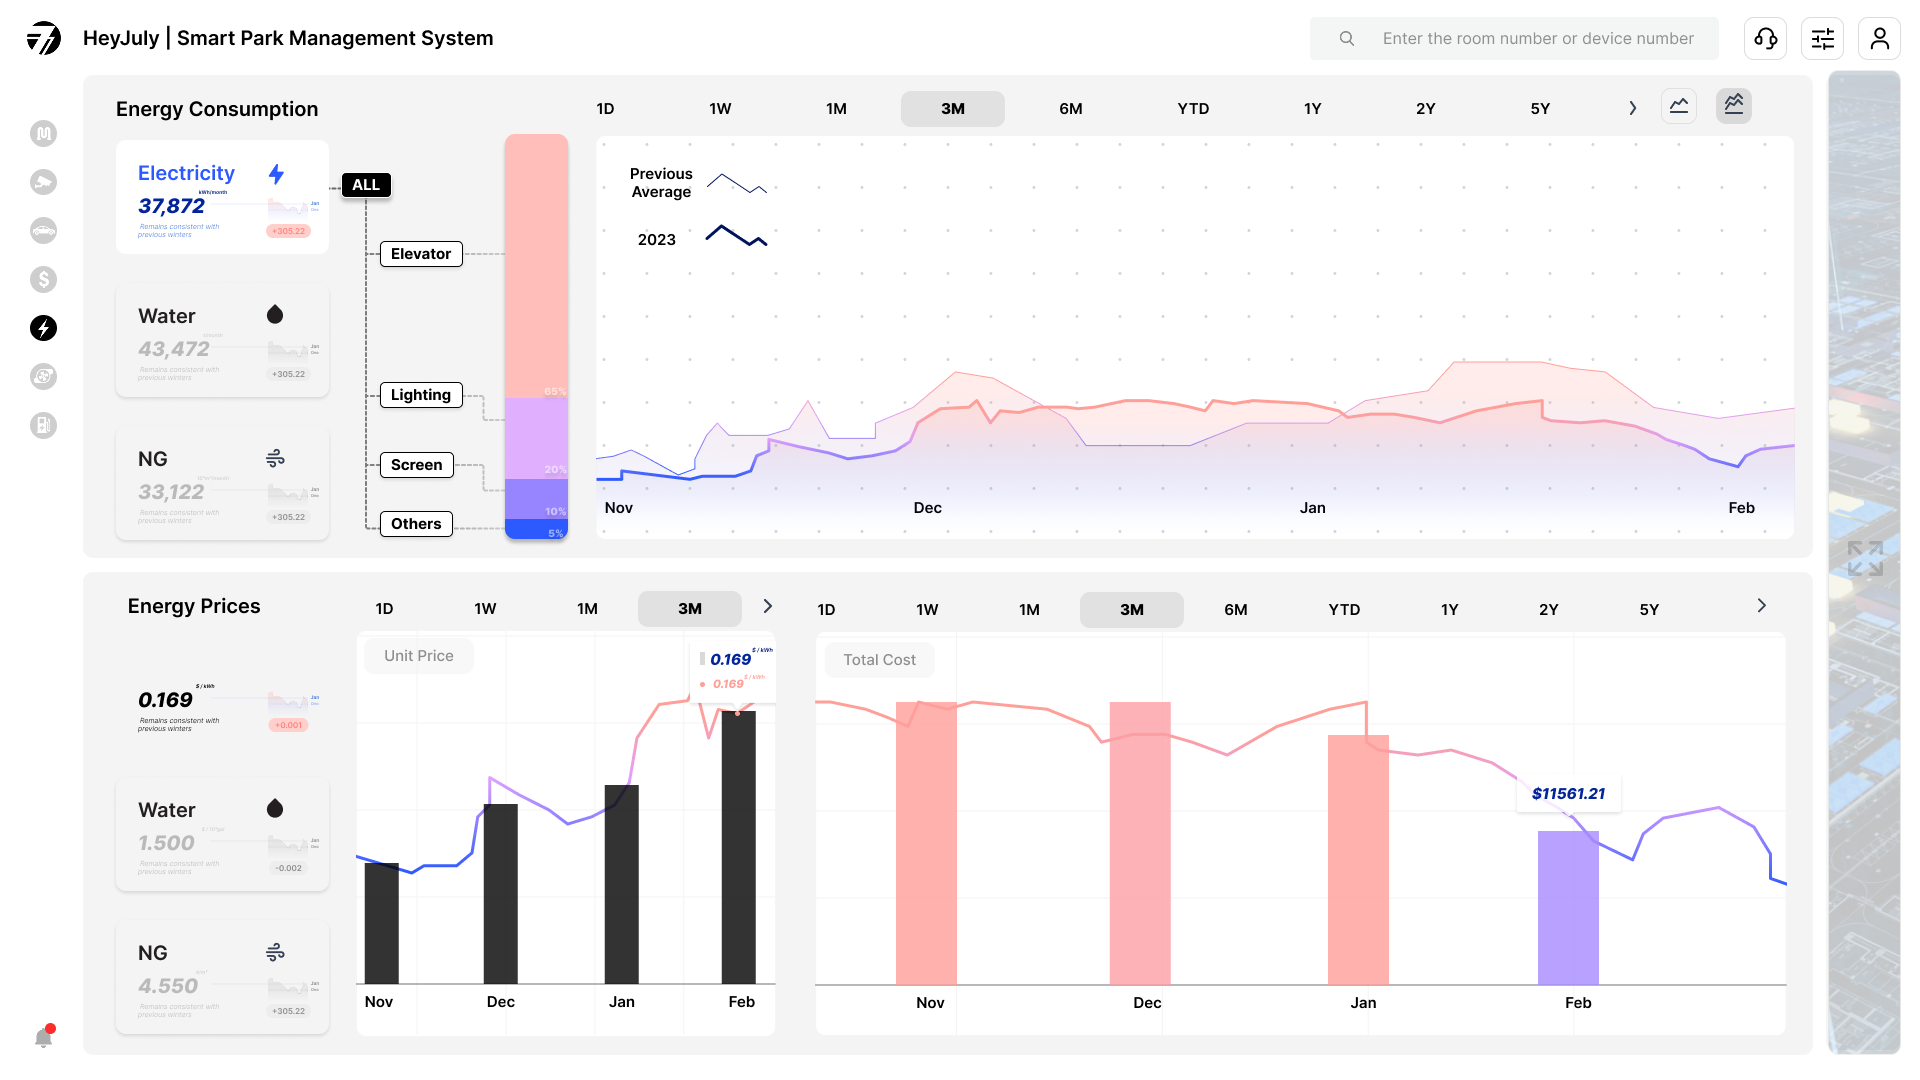Image resolution: width=1920 pixels, height=1080 pixels.
Task: Select 6M tab in Energy Consumption
Action: (x=1070, y=109)
